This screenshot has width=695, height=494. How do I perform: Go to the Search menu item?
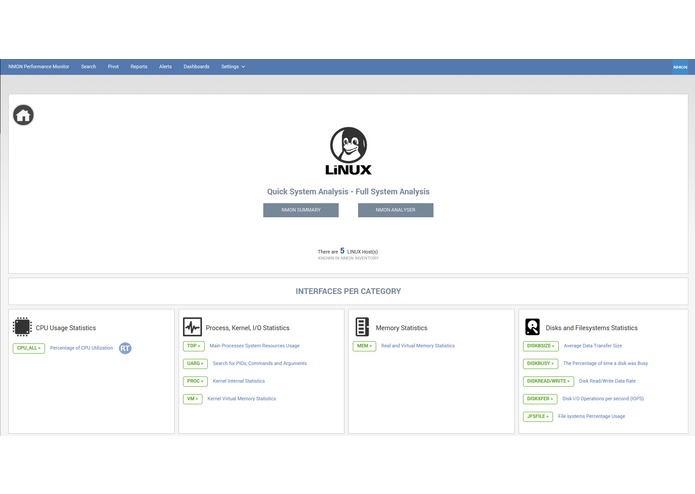coord(88,67)
